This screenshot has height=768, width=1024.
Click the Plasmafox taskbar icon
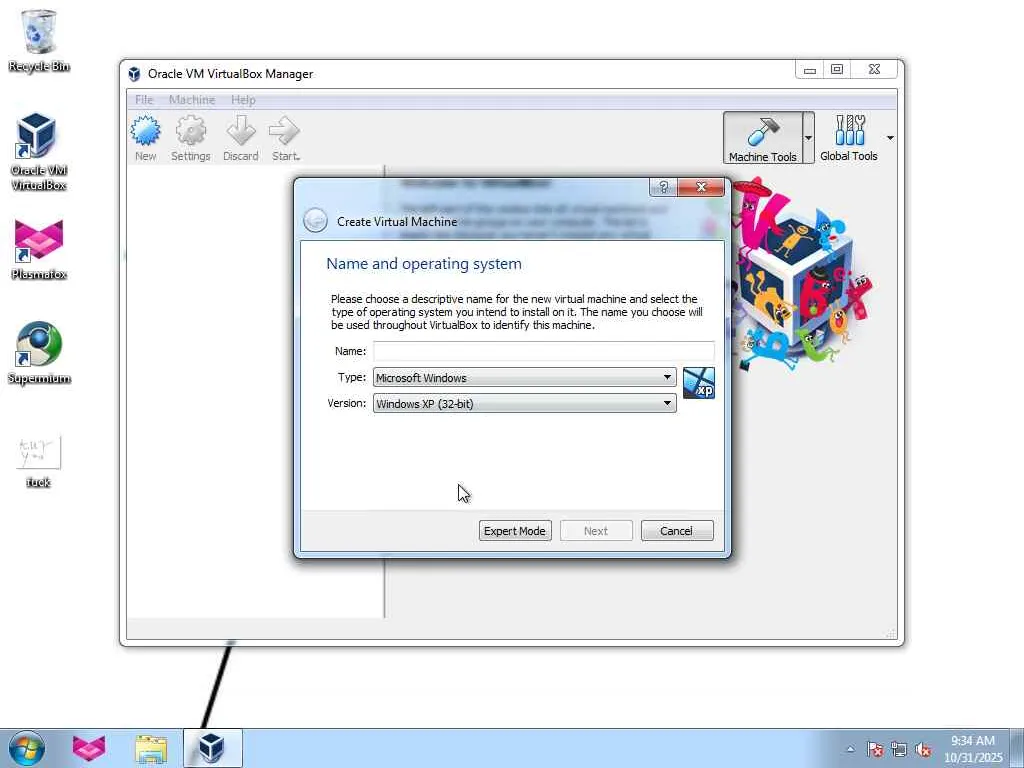tap(89, 748)
